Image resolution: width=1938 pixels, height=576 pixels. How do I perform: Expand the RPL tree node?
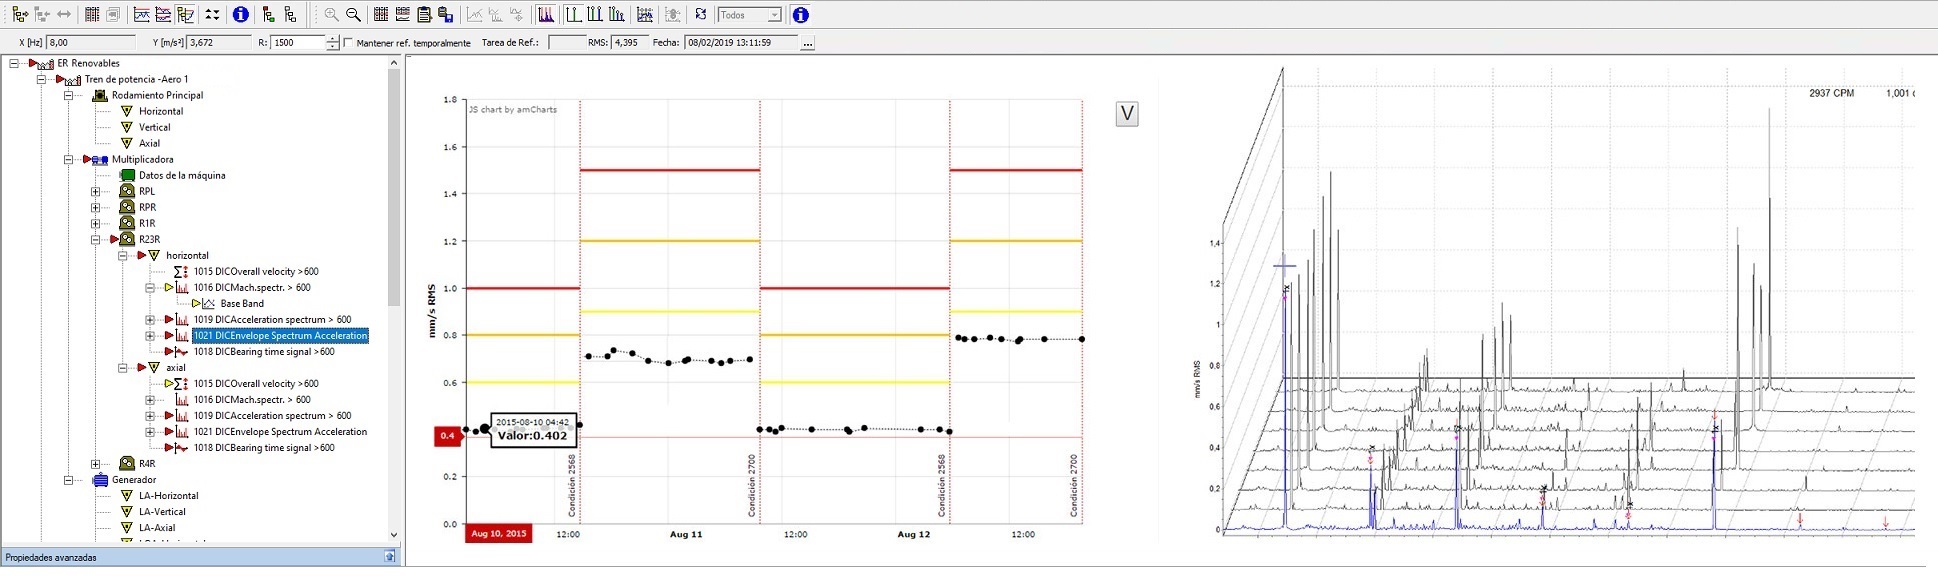(x=96, y=192)
